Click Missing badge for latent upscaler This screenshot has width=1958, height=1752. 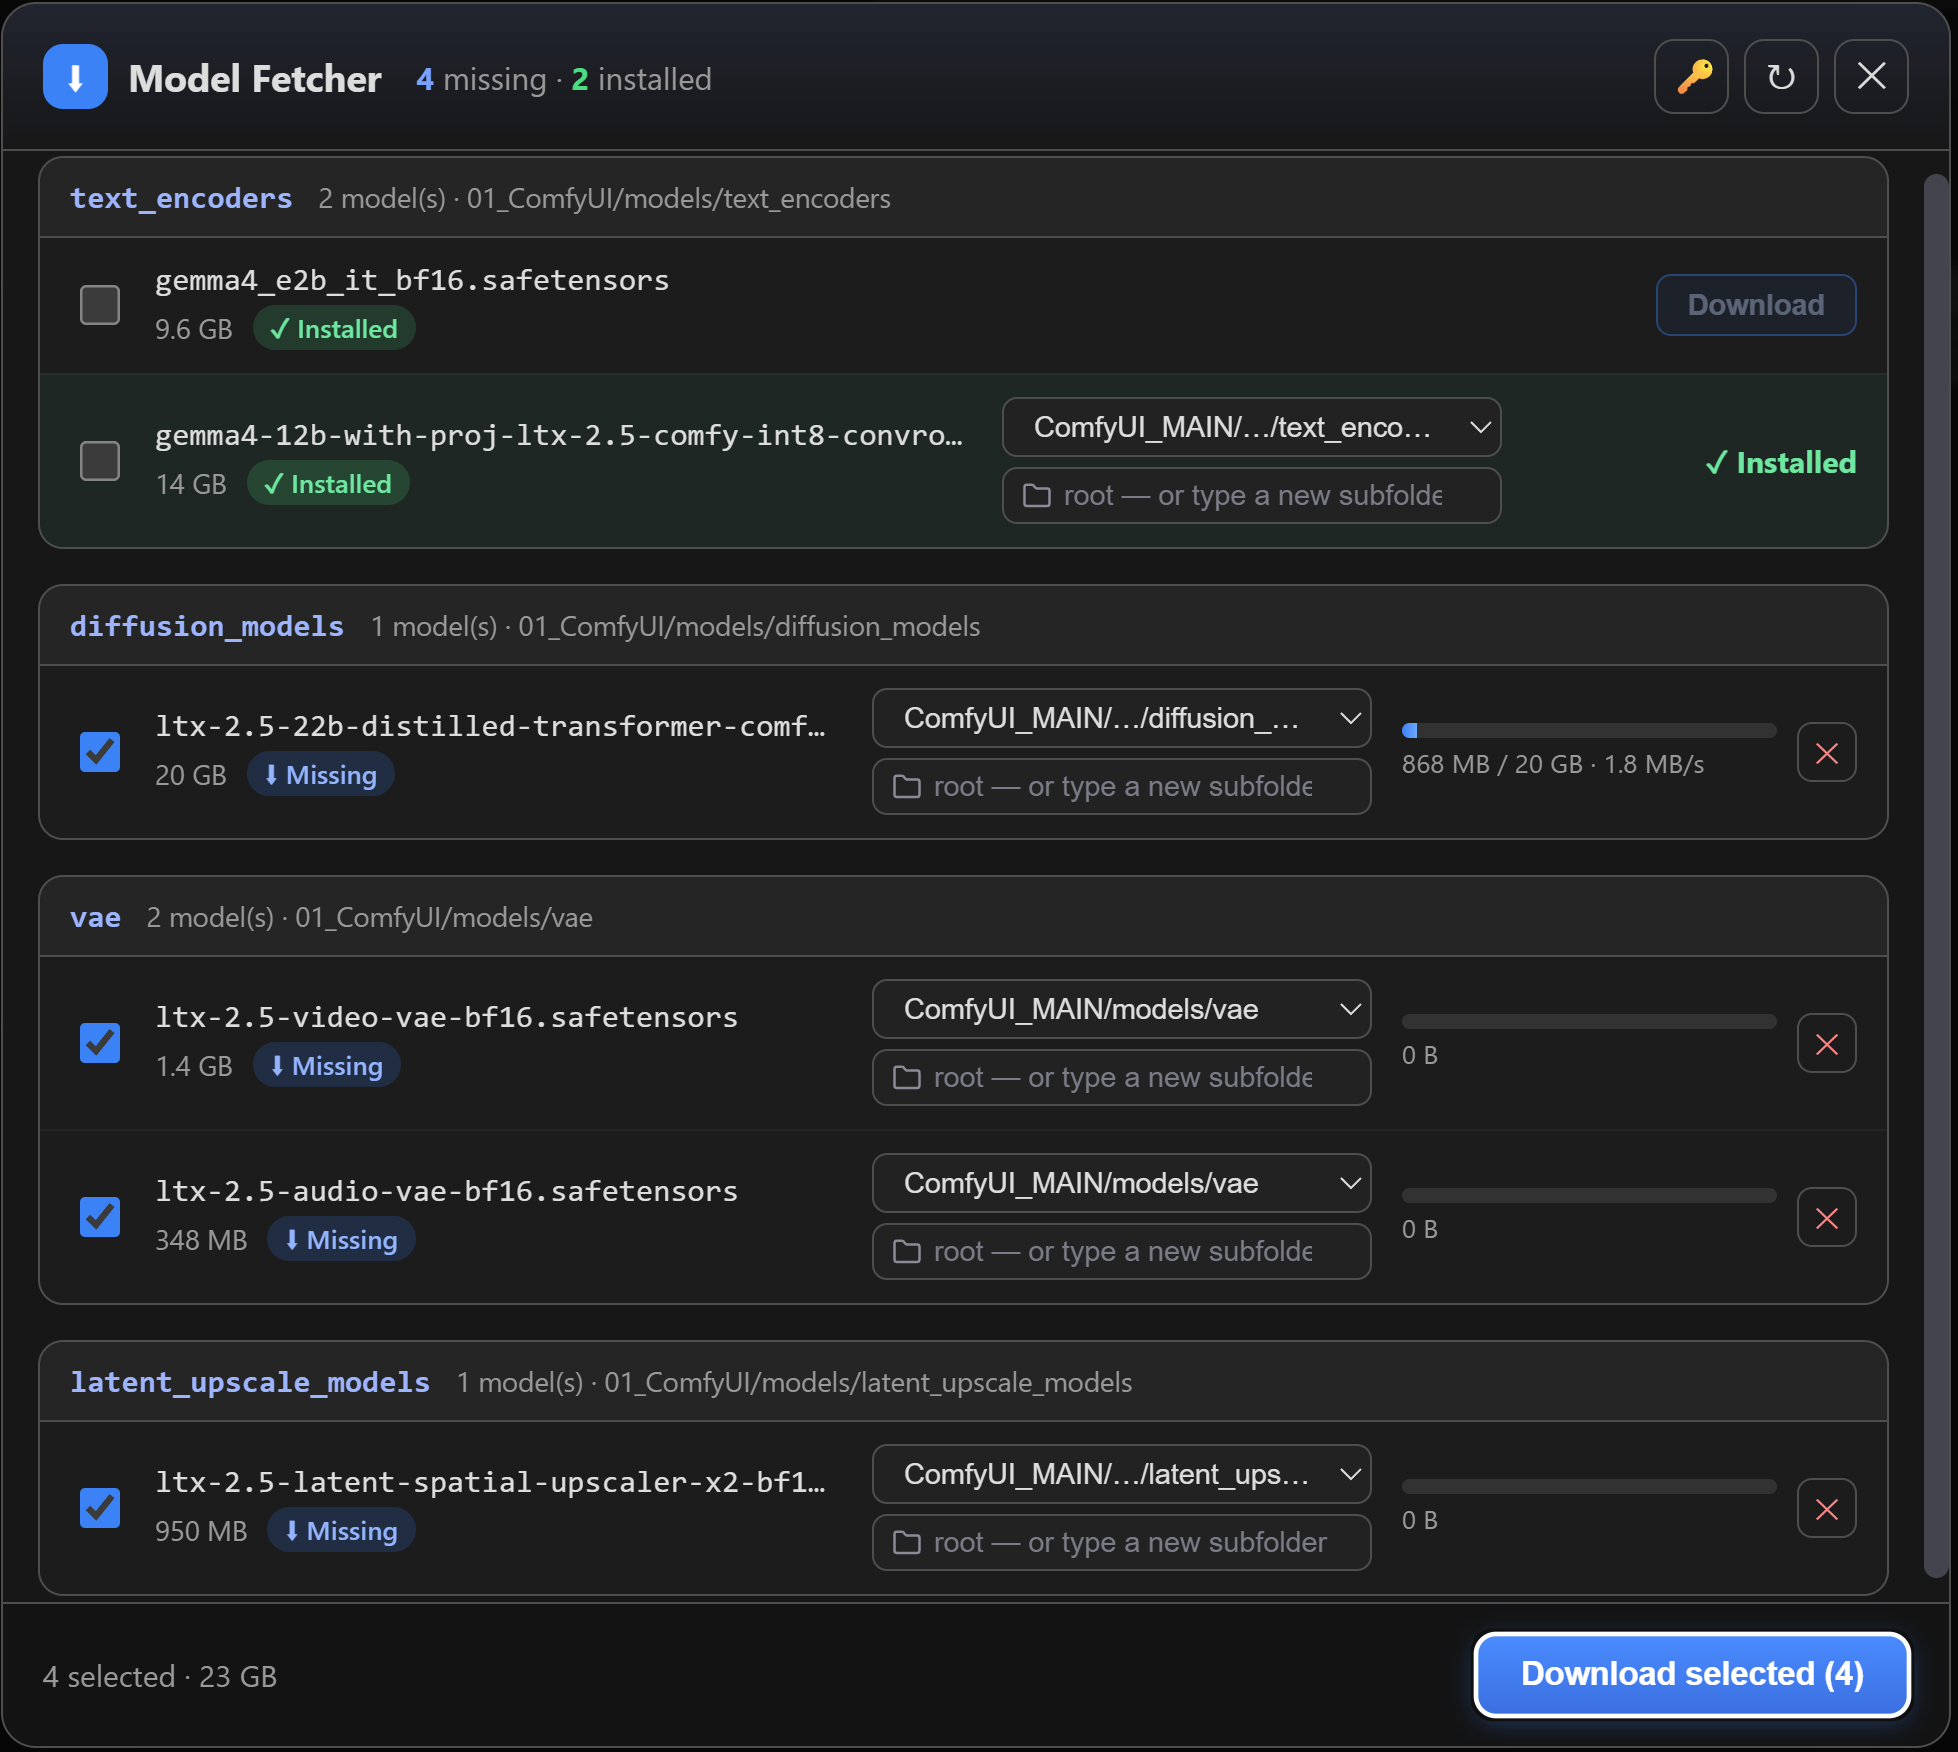point(341,1531)
